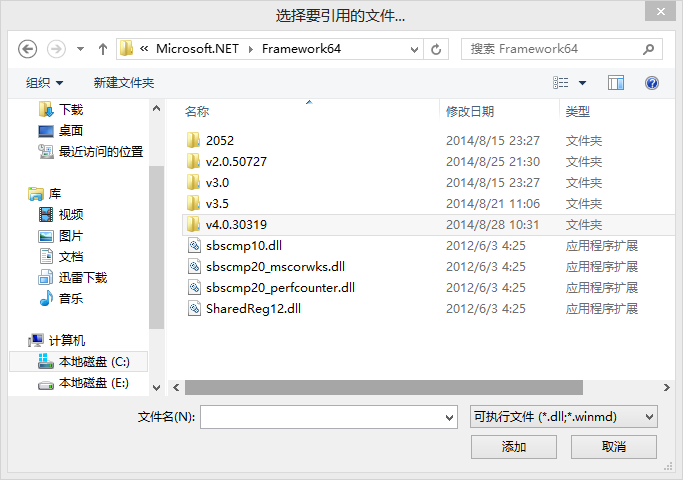
Task: Click sidebar scrollbar up arrow
Action: pyautogui.click(x=156, y=108)
